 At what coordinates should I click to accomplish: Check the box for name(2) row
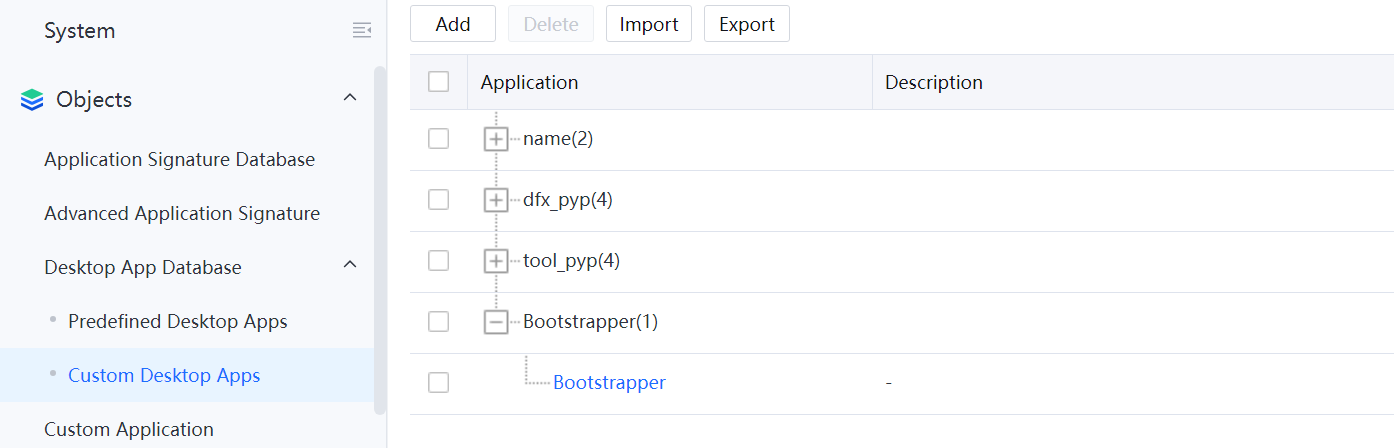(438, 139)
